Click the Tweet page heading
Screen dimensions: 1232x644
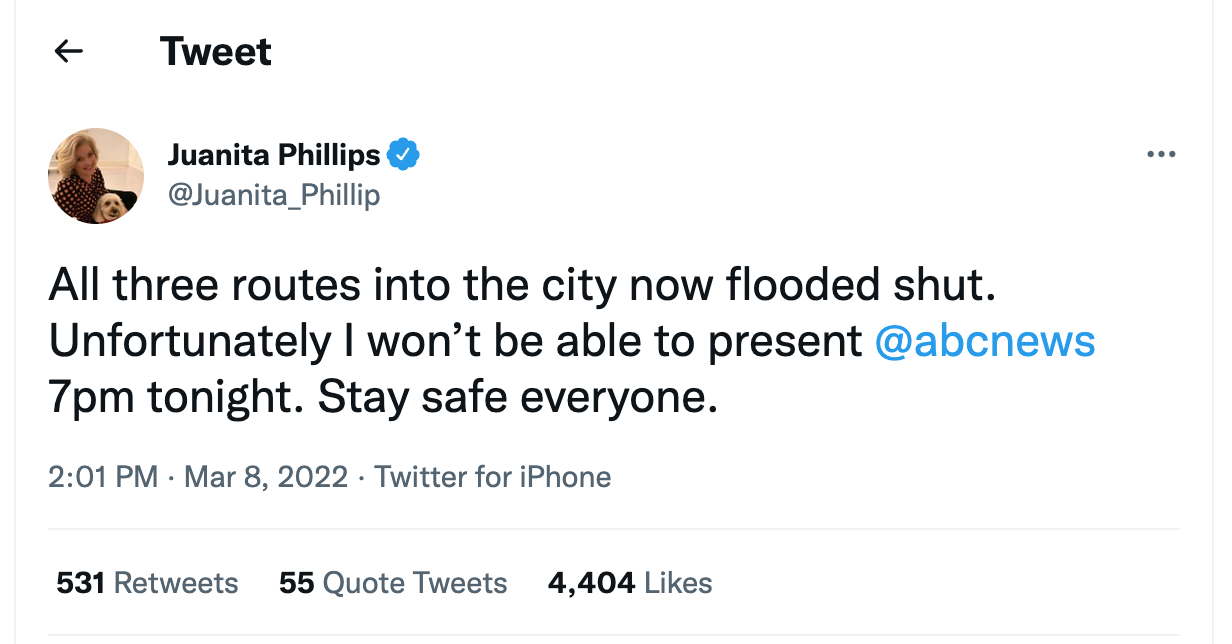(x=215, y=52)
